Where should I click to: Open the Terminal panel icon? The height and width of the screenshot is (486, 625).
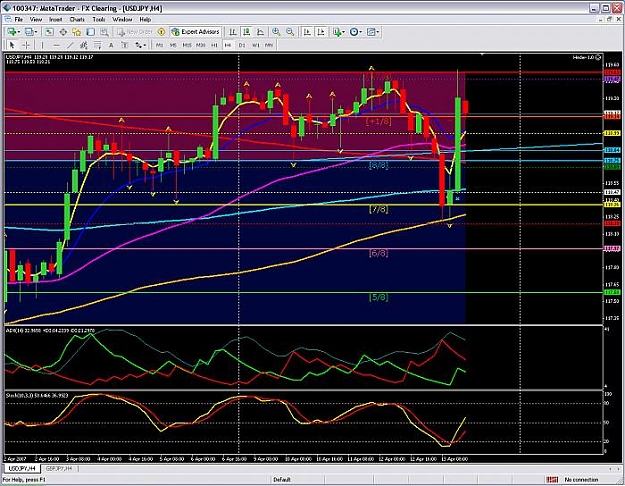90,32
